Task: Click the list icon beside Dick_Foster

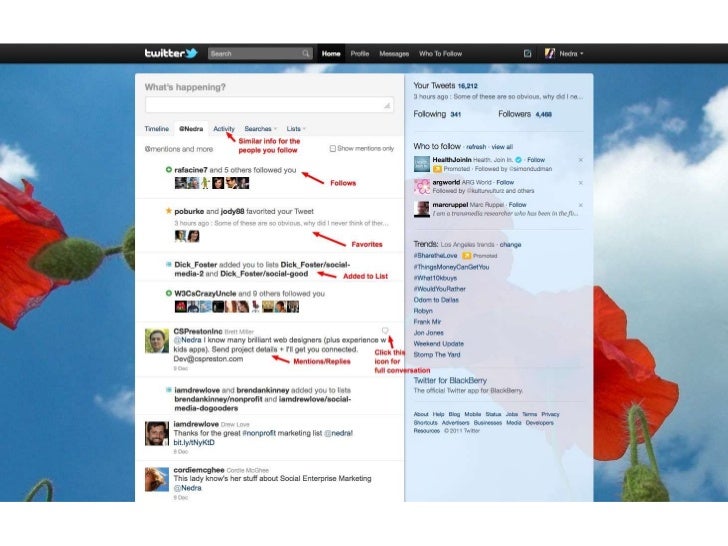Action: 169,264
